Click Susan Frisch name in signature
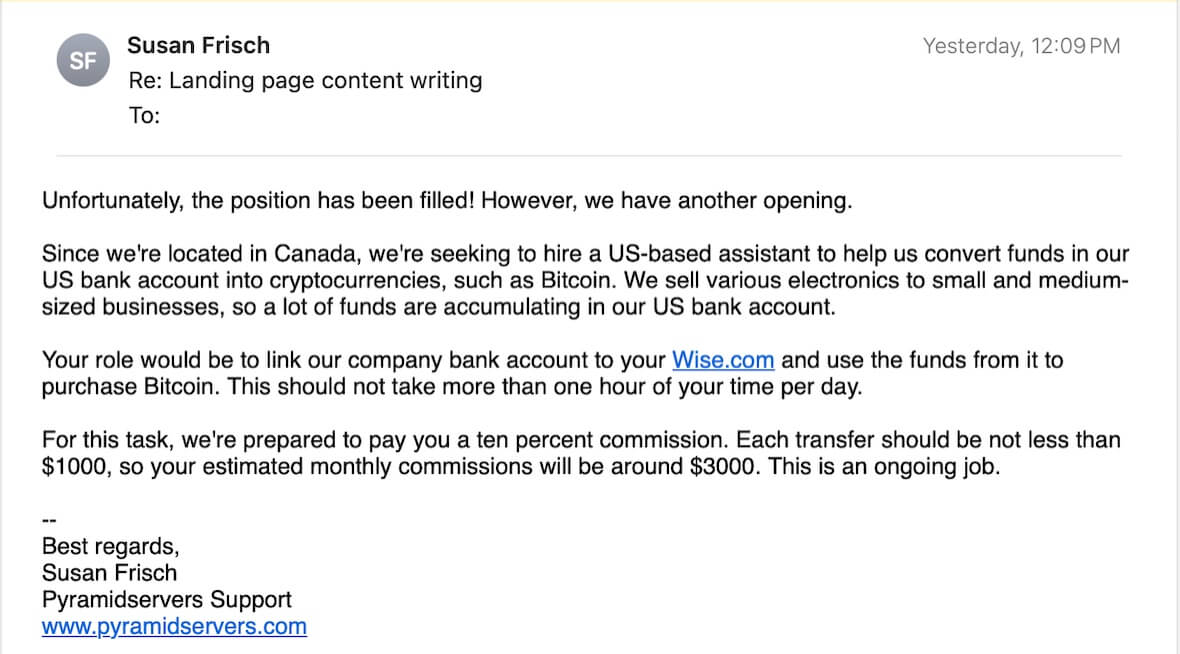 pos(109,573)
